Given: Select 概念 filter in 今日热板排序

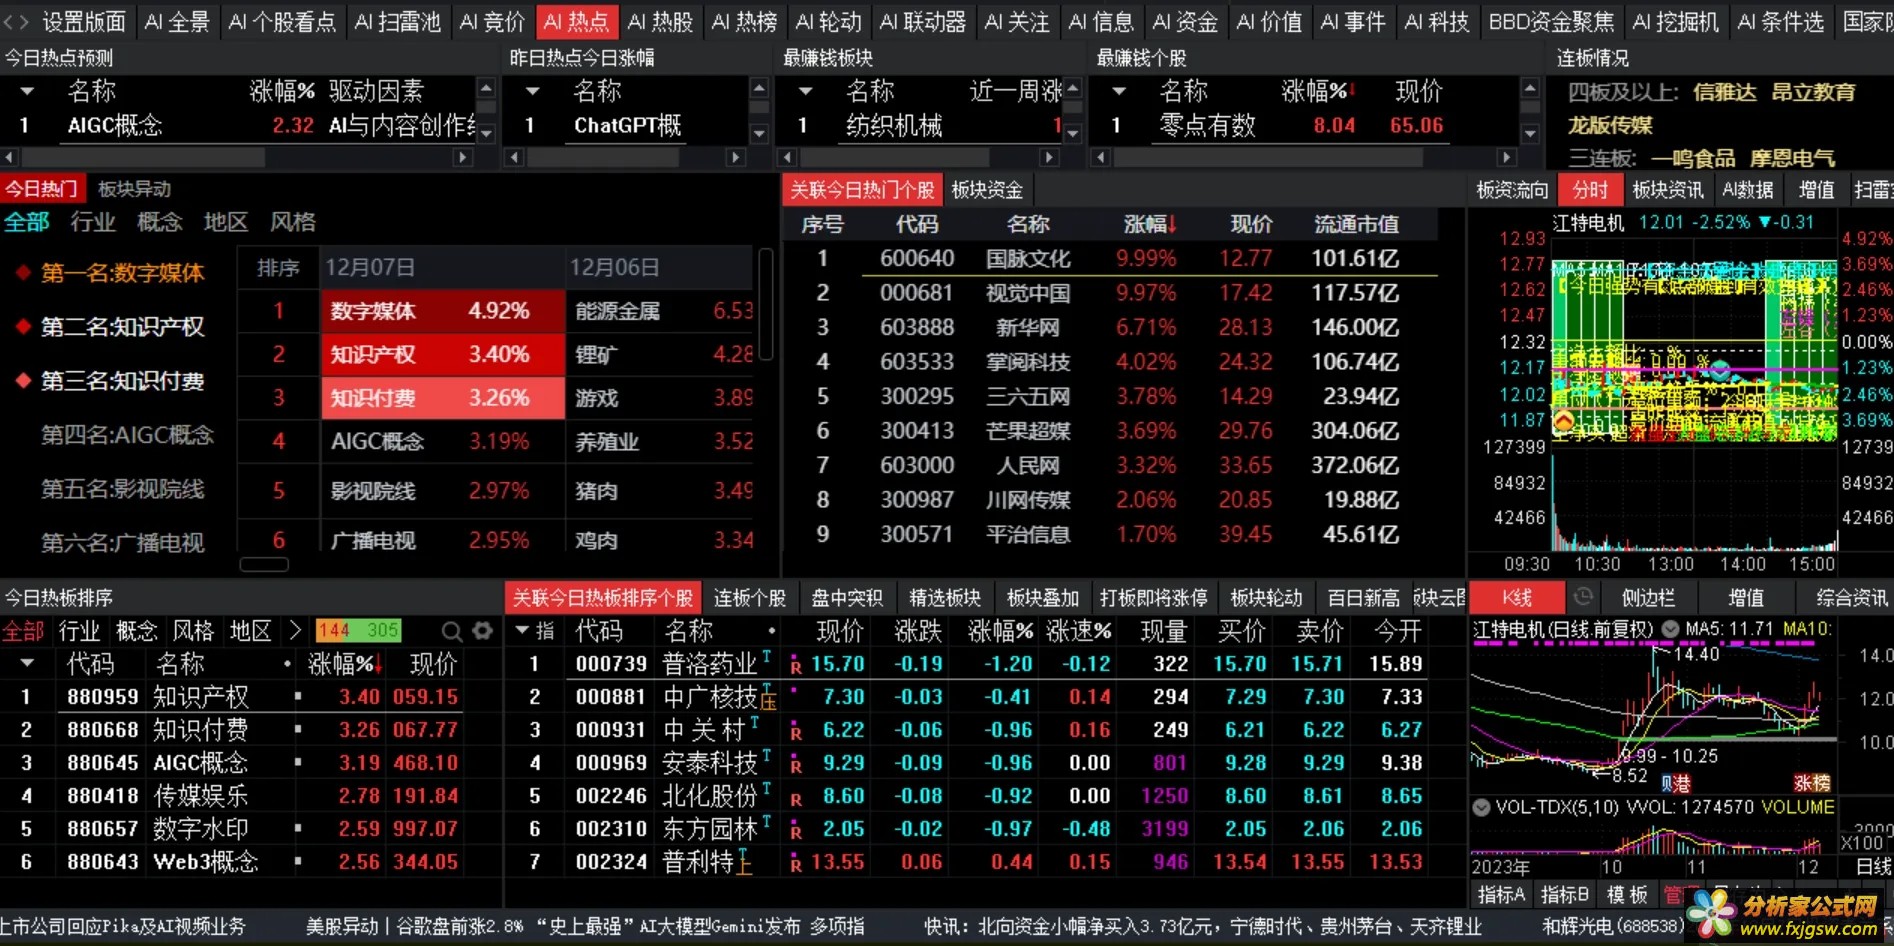Looking at the screenshot, I should point(137,631).
